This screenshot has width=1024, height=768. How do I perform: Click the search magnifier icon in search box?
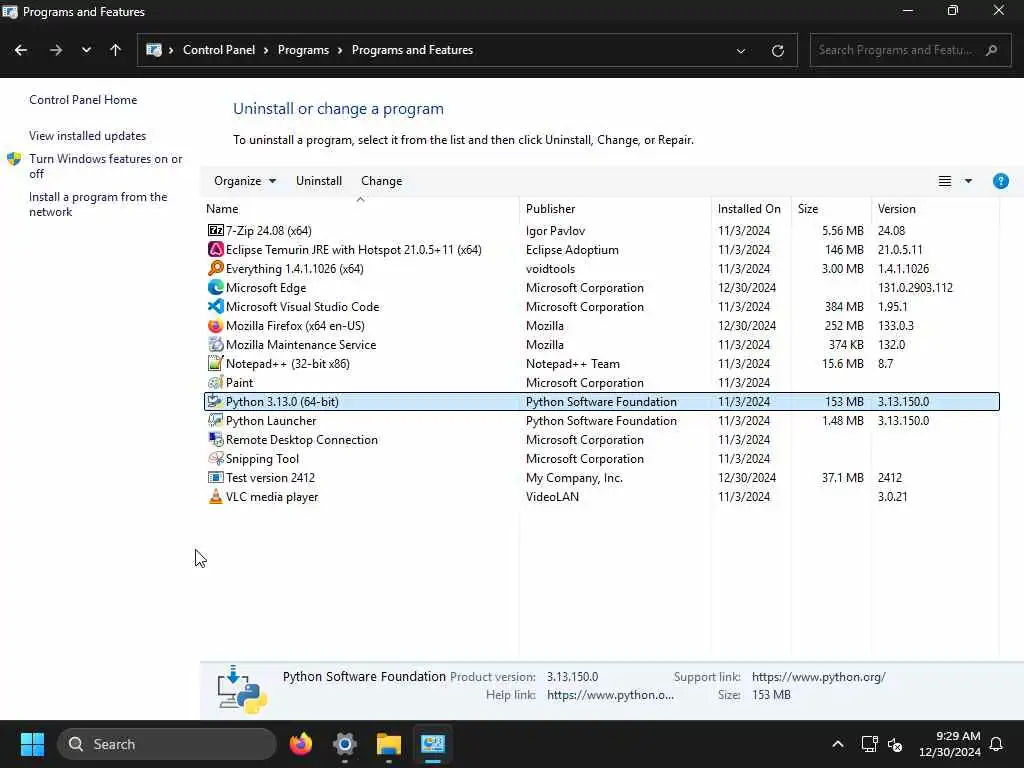(x=991, y=50)
